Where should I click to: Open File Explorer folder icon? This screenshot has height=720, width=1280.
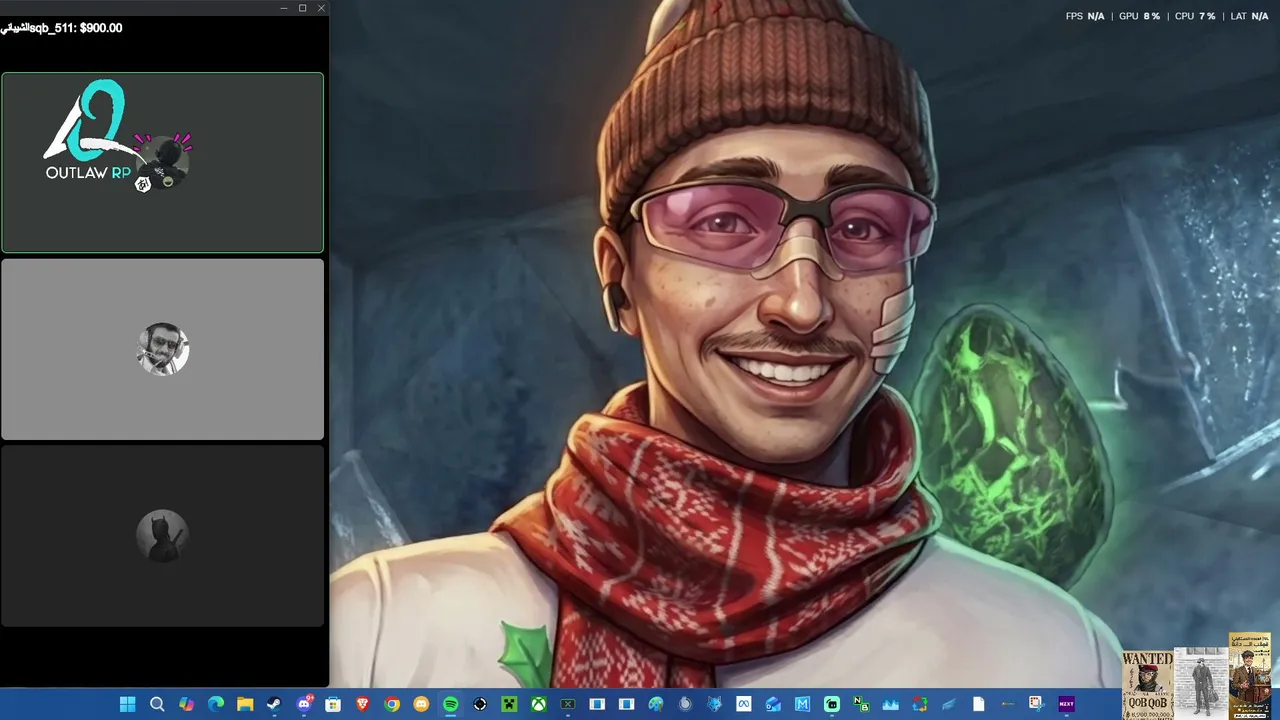(x=245, y=704)
